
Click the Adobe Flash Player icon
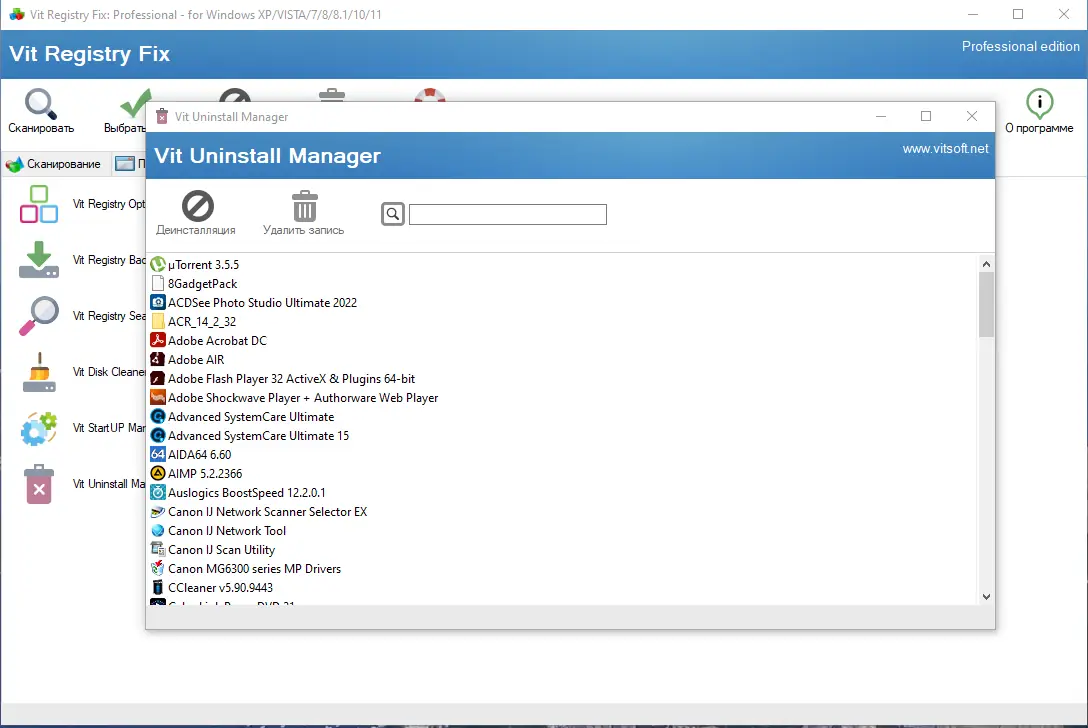(x=158, y=378)
